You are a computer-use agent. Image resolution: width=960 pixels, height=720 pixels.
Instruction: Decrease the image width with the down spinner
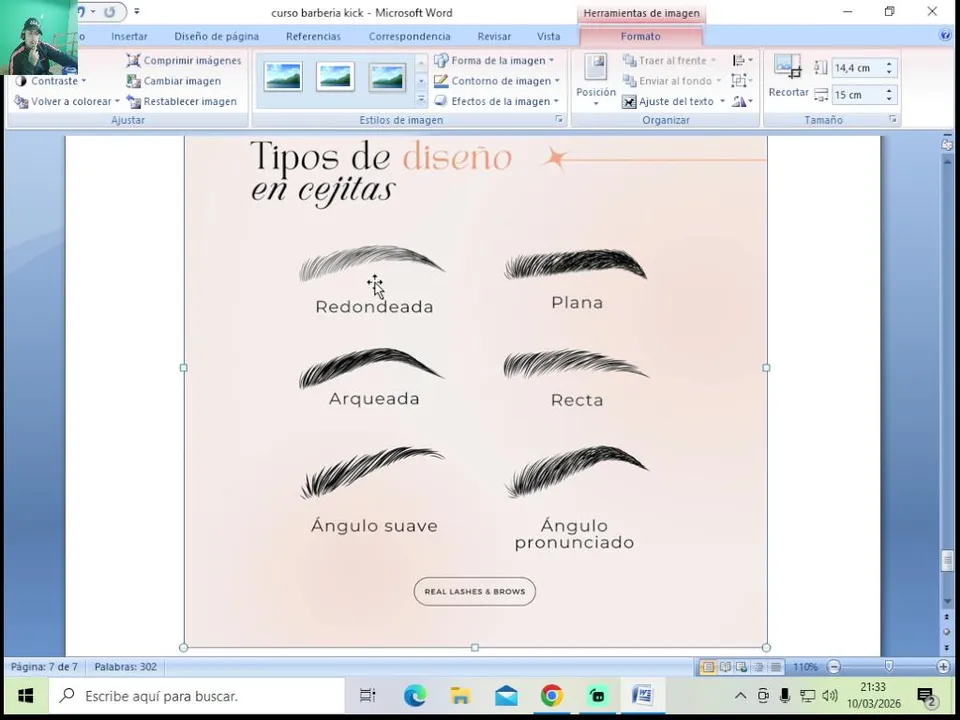click(x=889, y=99)
